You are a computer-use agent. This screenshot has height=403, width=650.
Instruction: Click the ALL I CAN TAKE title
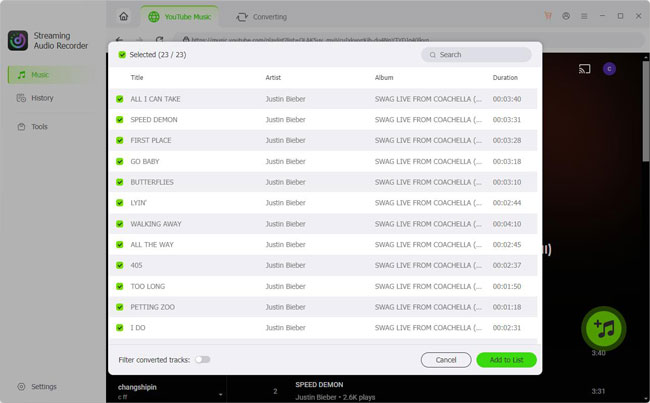click(155, 99)
